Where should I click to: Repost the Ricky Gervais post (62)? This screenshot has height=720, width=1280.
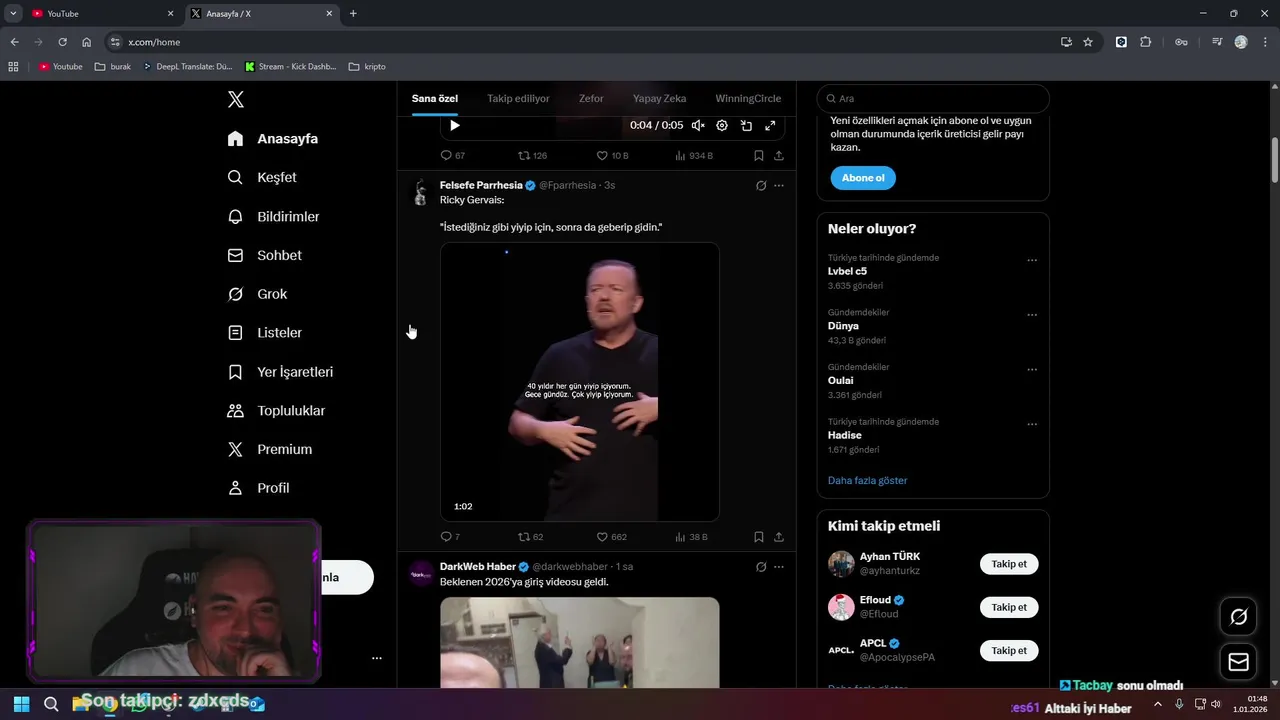tap(530, 537)
